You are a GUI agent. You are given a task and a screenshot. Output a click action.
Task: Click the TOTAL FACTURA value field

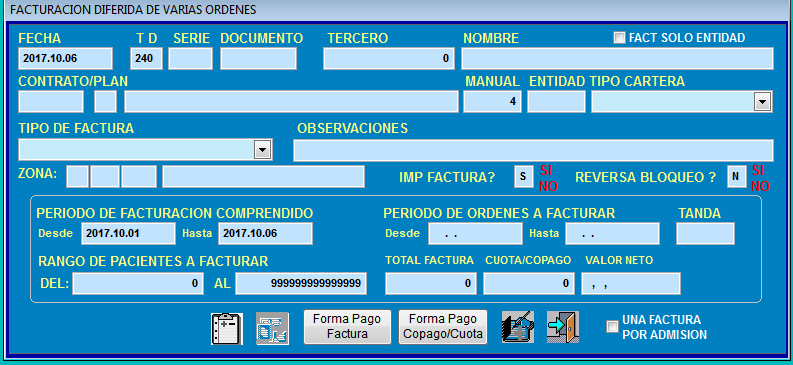[431, 284]
